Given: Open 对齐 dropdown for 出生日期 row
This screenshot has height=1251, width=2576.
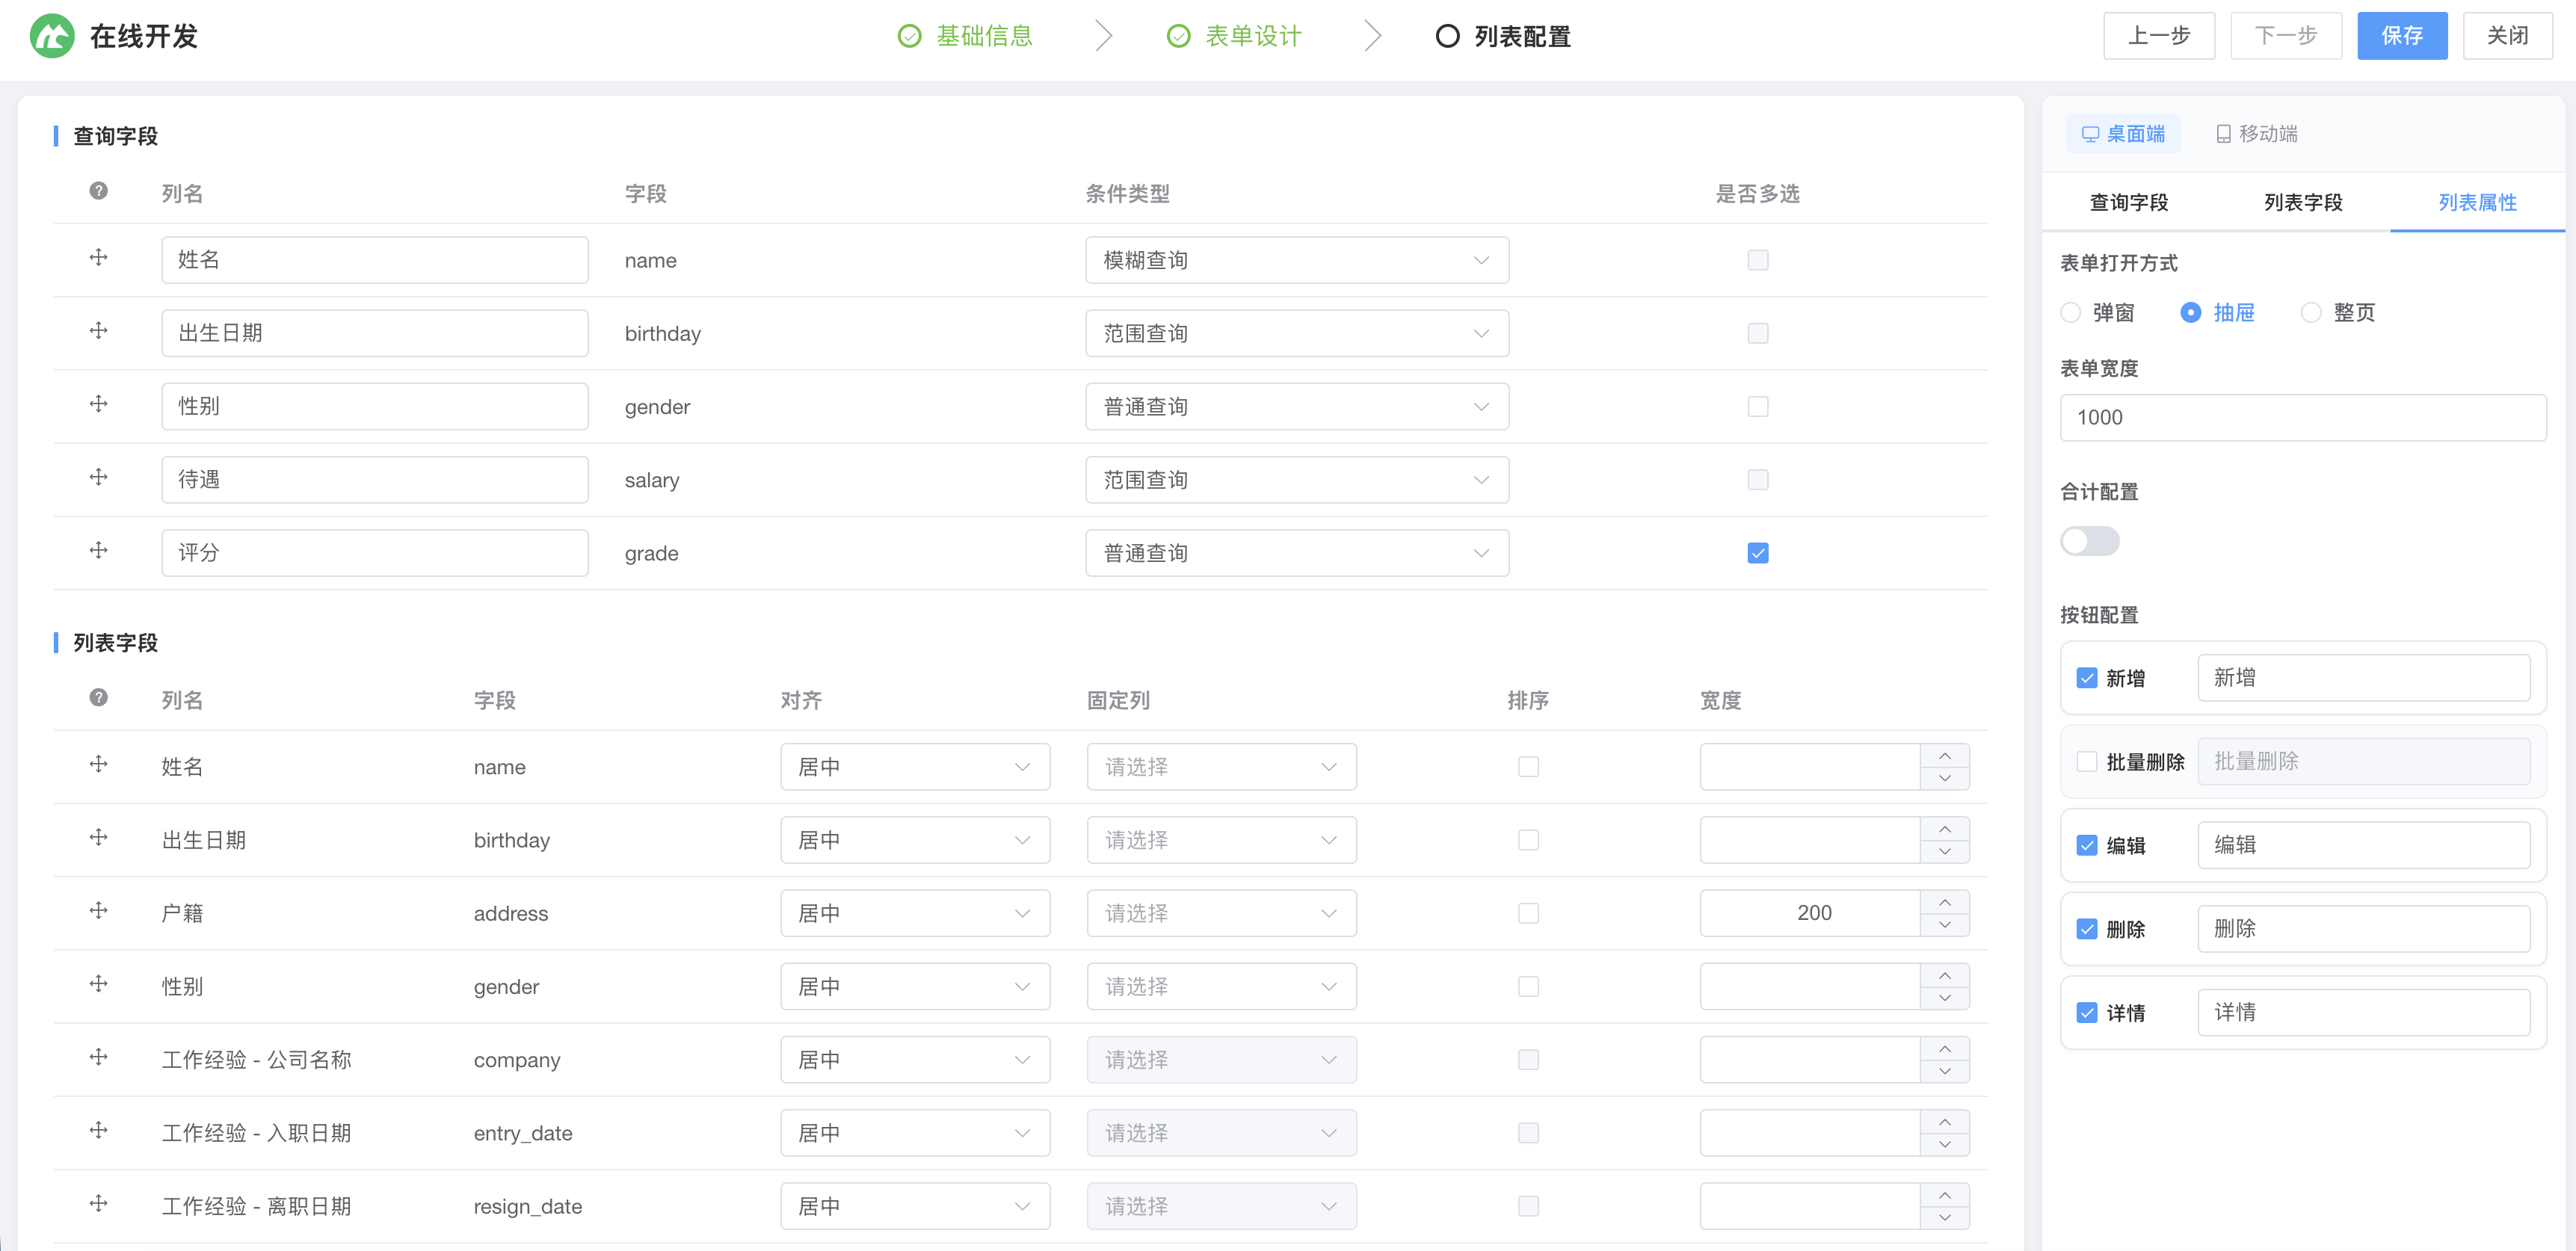Looking at the screenshot, I should (914, 840).
